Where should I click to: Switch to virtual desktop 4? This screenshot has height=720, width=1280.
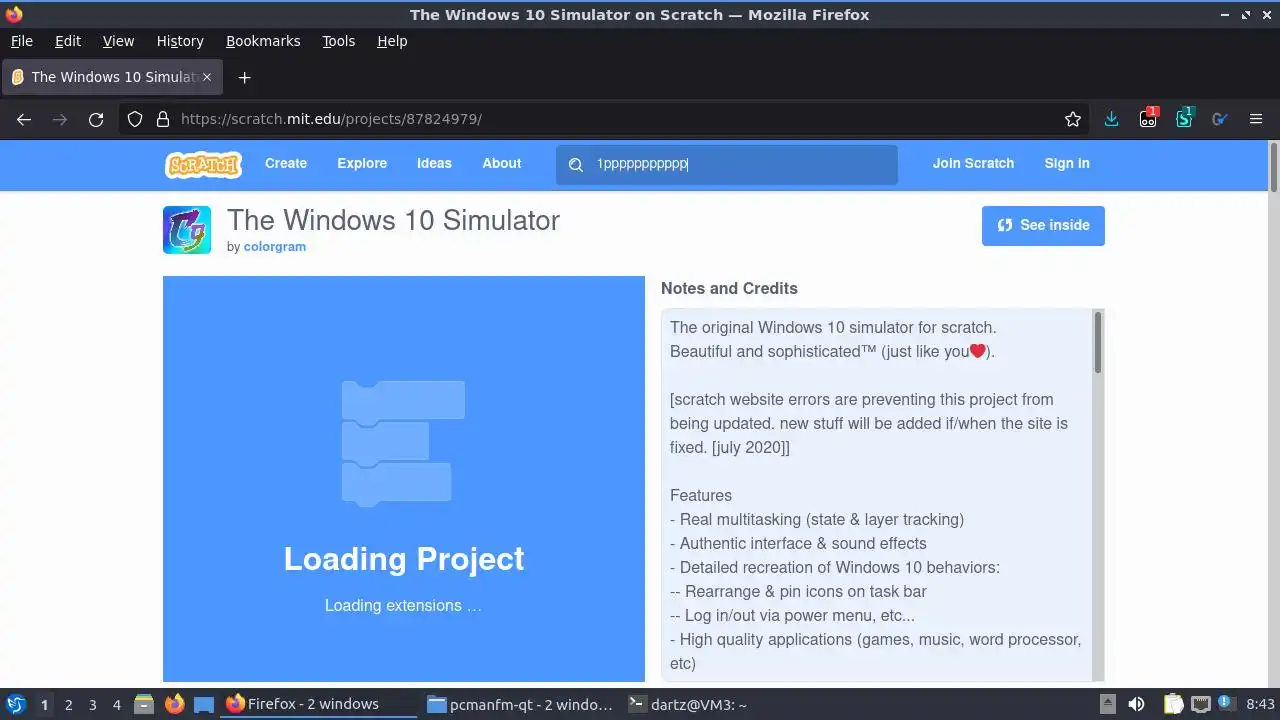click(117, 704)
